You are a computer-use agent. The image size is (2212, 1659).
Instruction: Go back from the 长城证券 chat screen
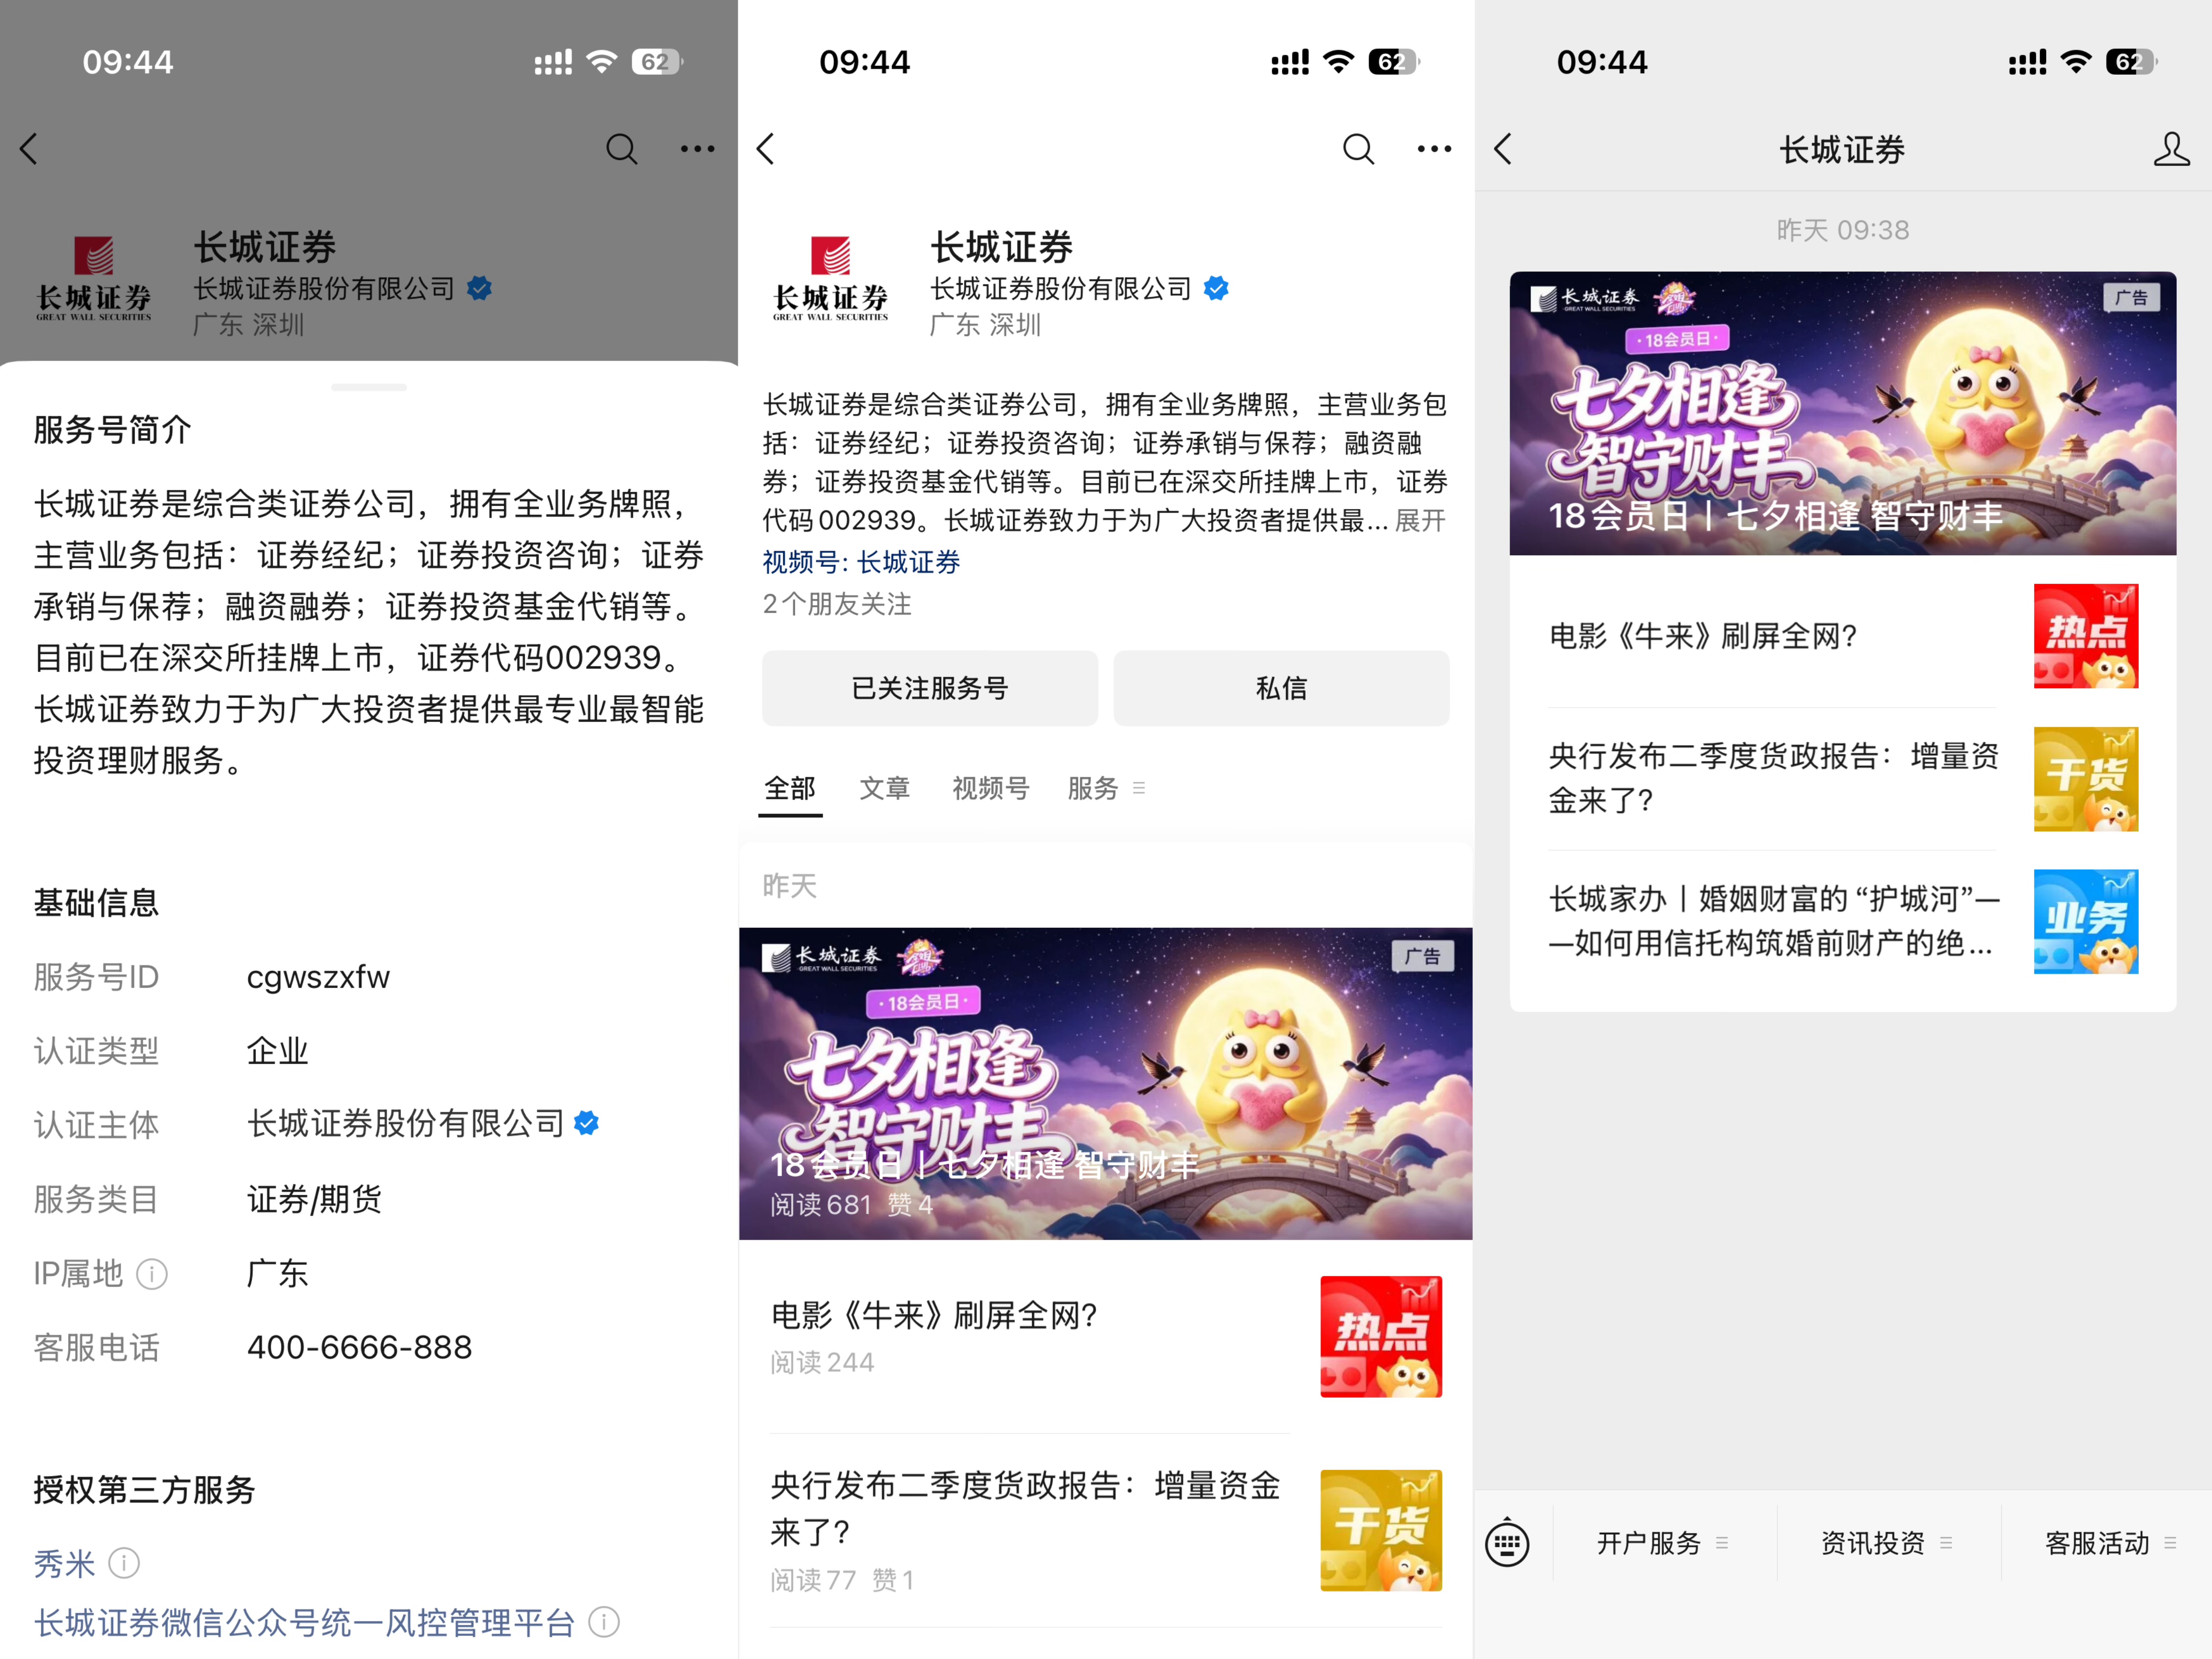(x=1503, y=149)
